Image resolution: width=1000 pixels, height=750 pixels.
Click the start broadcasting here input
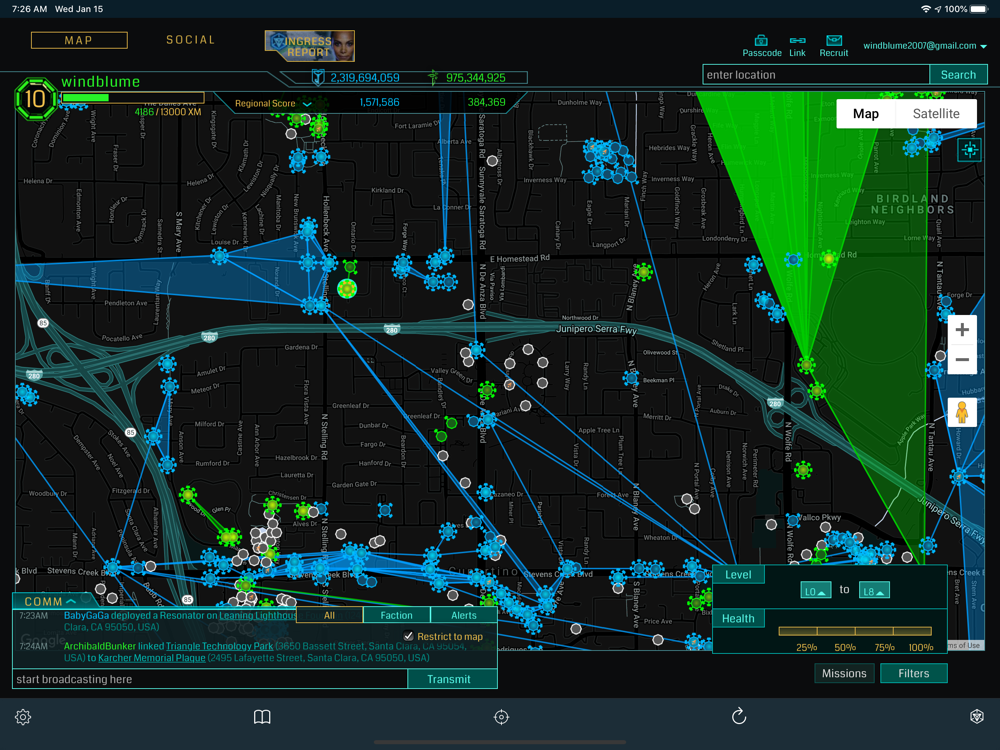point(210,679)
